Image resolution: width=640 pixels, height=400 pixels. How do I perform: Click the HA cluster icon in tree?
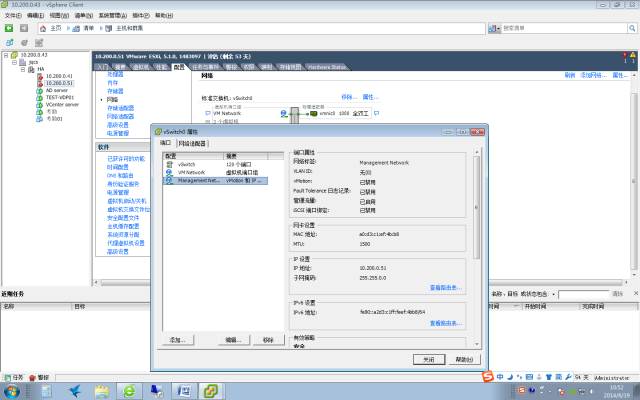pos(31,69)
